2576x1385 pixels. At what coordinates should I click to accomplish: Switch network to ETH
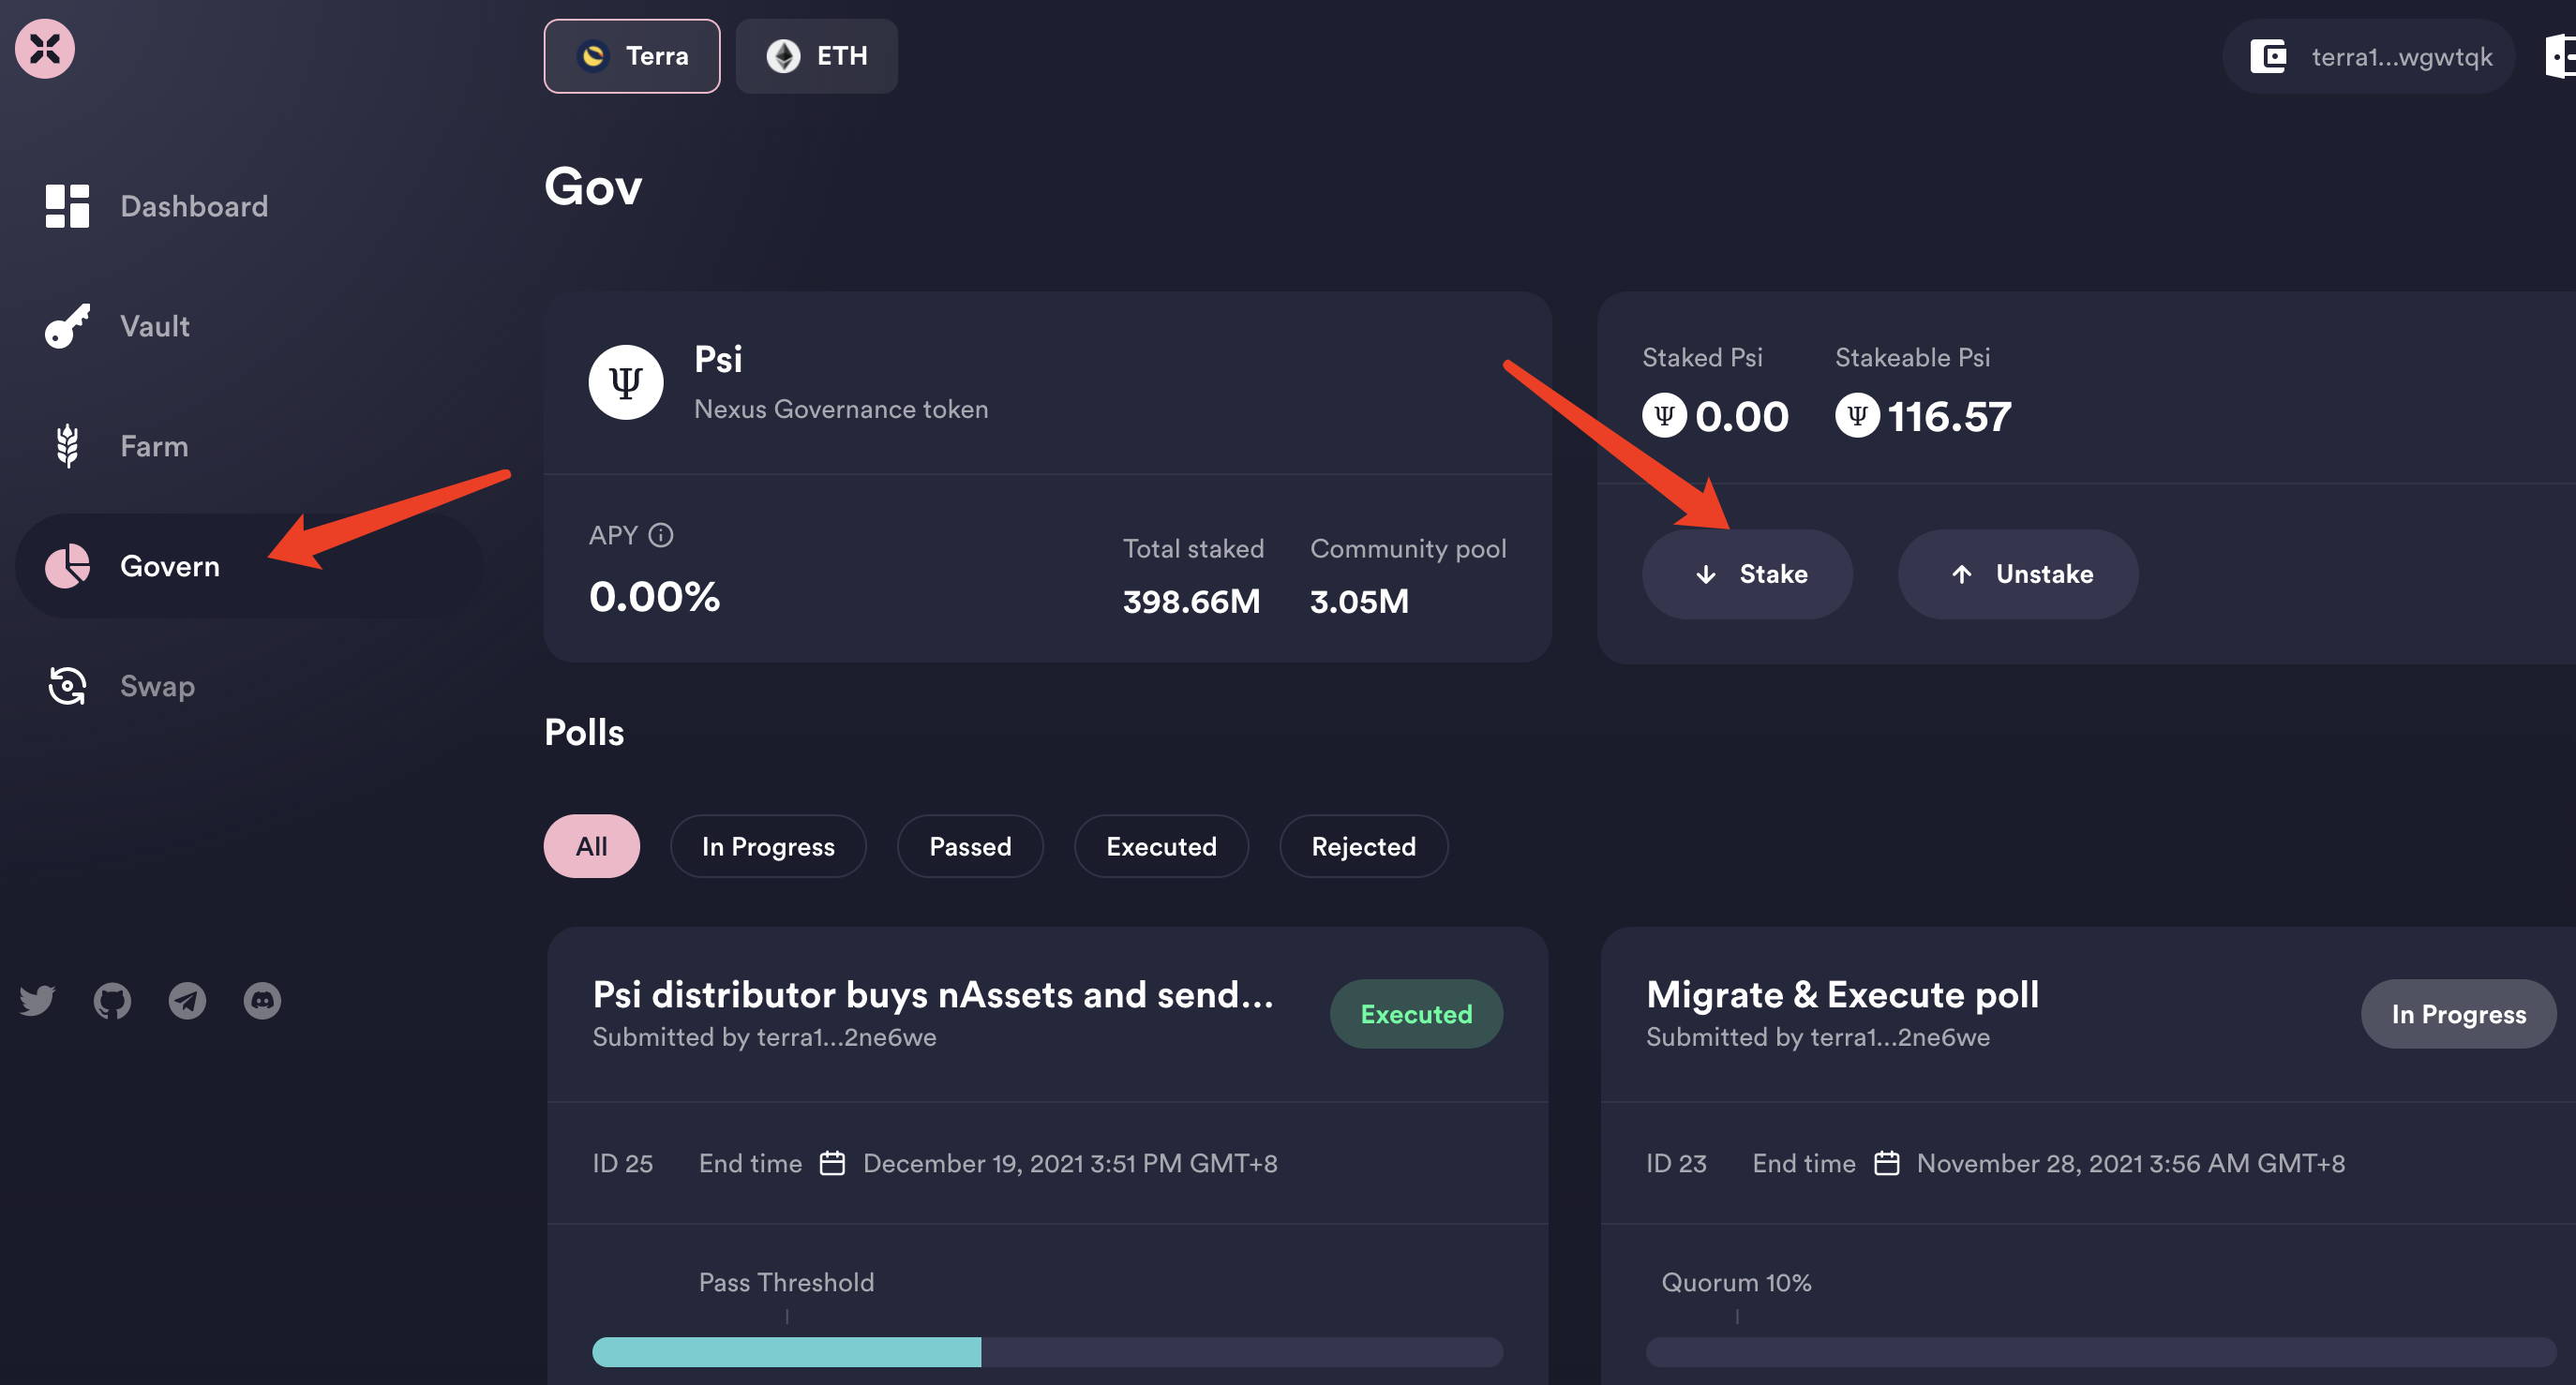pos(816,56)
